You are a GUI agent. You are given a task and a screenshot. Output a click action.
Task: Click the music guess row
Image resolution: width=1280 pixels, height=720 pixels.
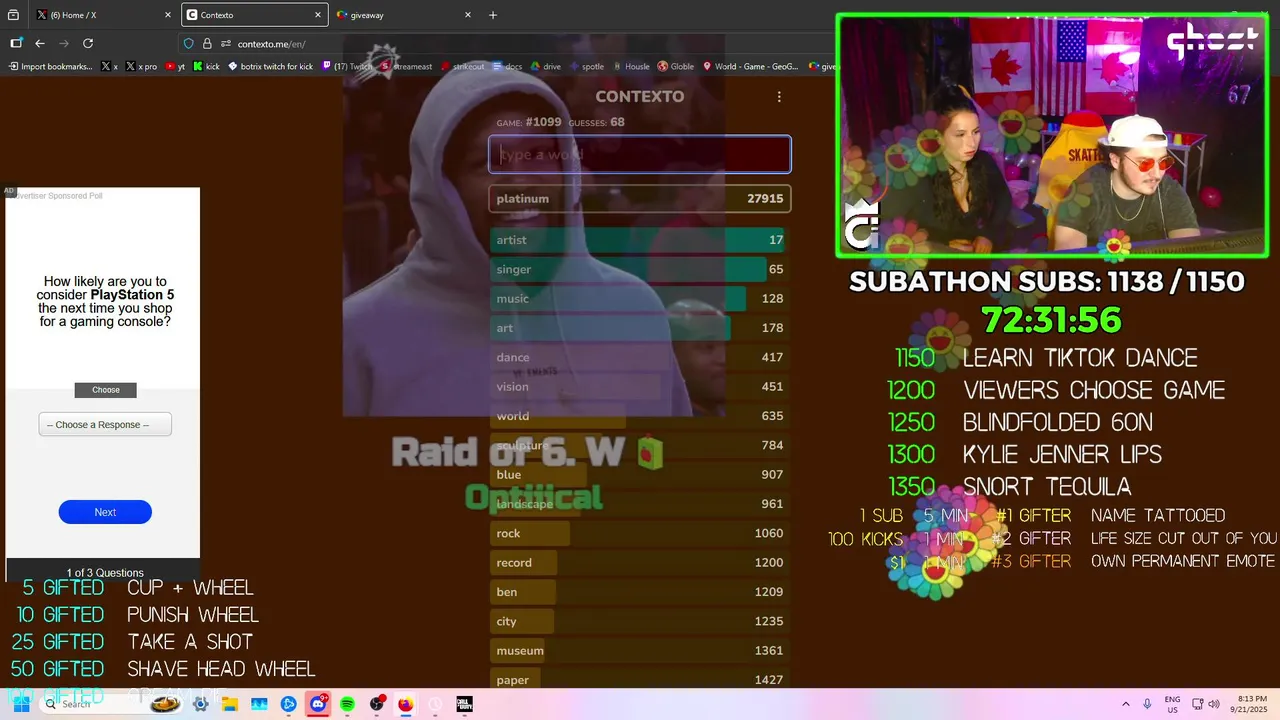[640, 298]
